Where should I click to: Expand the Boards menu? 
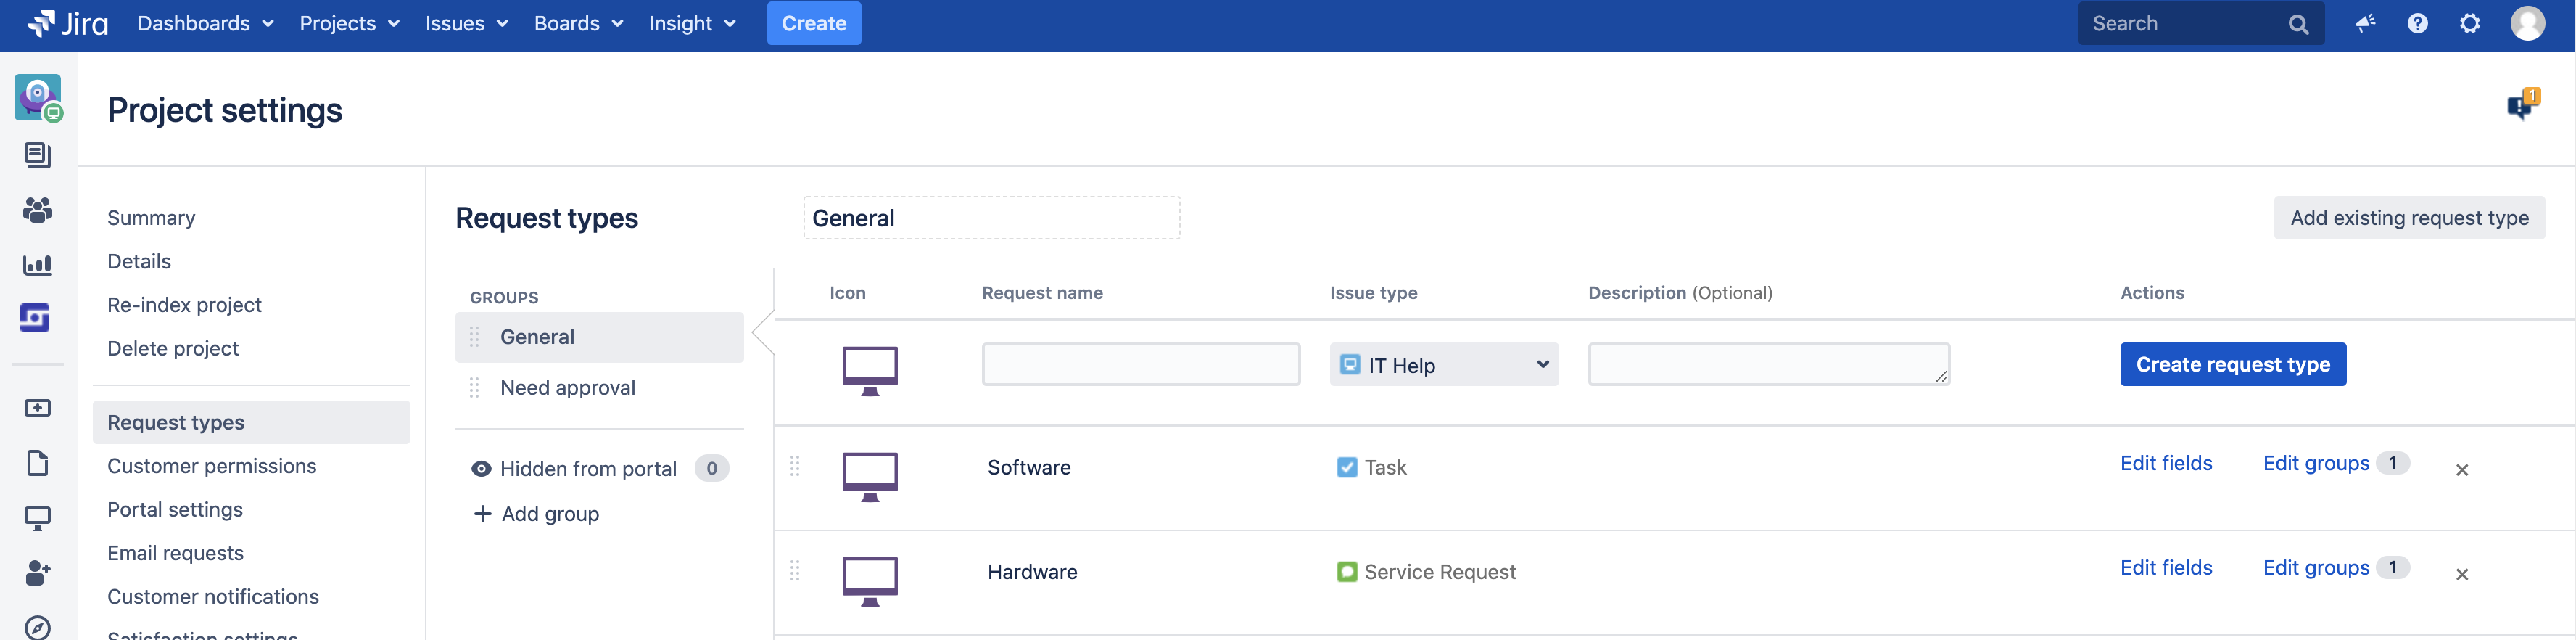point(578,23)
